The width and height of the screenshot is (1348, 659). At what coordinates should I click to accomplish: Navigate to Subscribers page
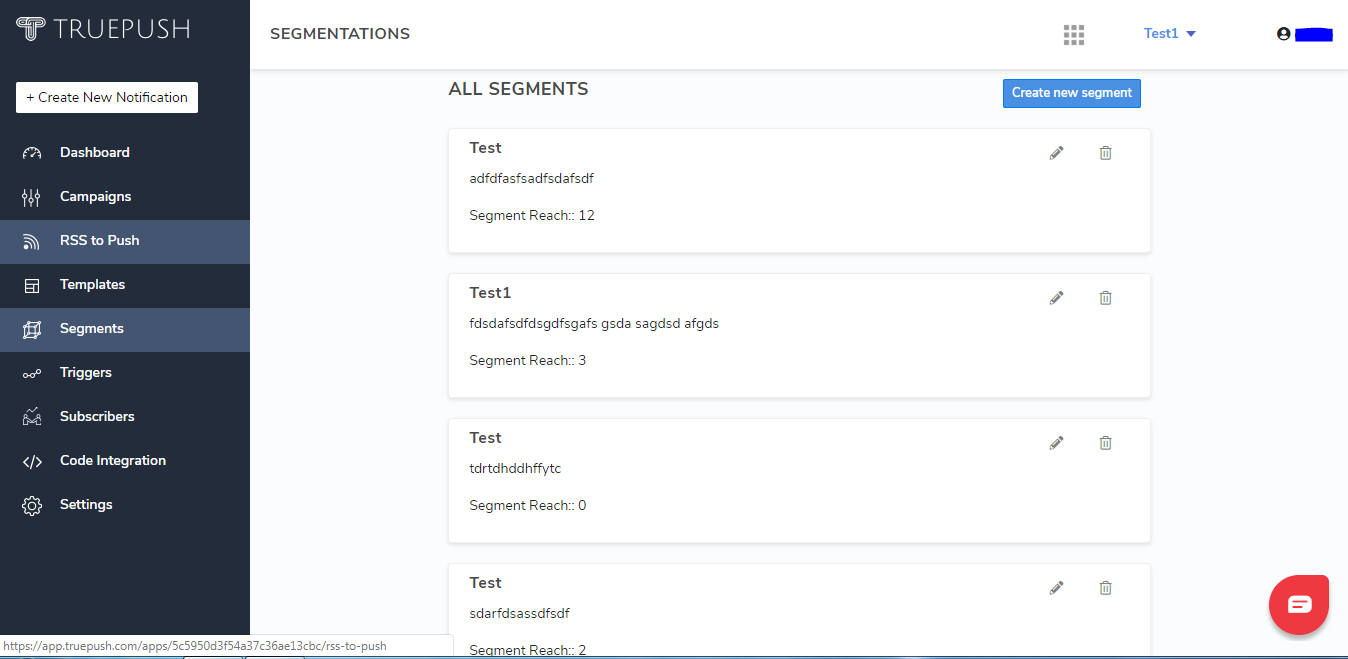[96, 417]
